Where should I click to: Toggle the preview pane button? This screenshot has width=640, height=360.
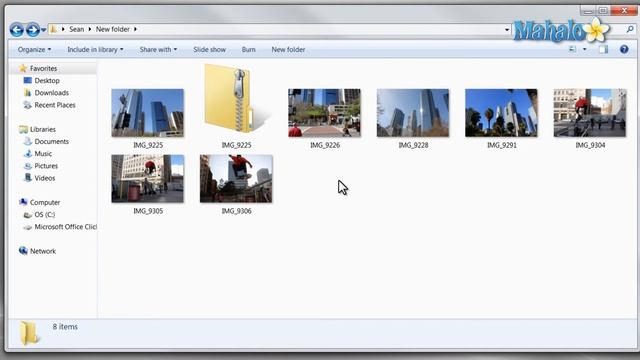[x=603, y=49]
